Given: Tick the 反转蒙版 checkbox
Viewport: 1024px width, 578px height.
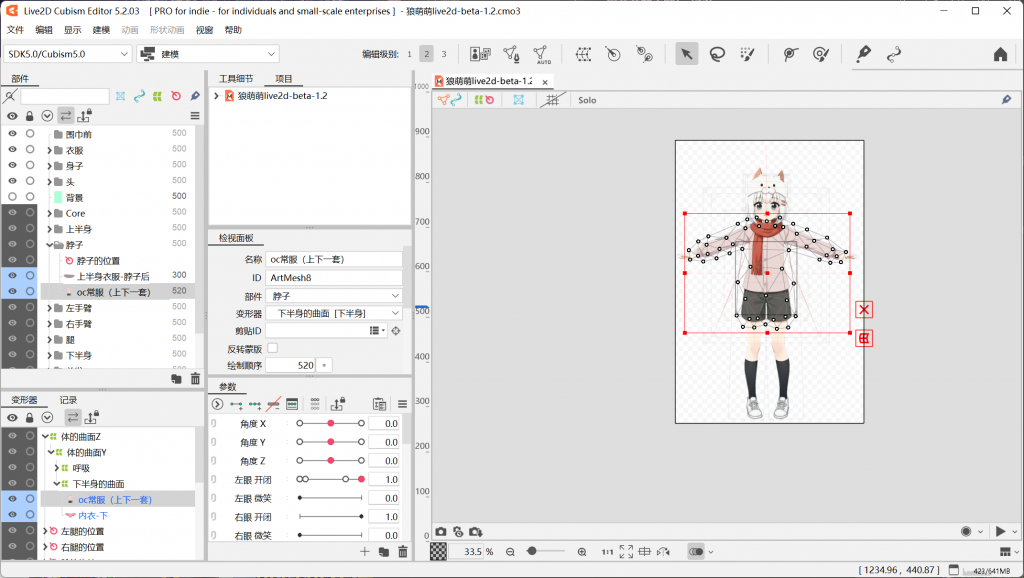Looking at the screenshot, I should (273, 348).
